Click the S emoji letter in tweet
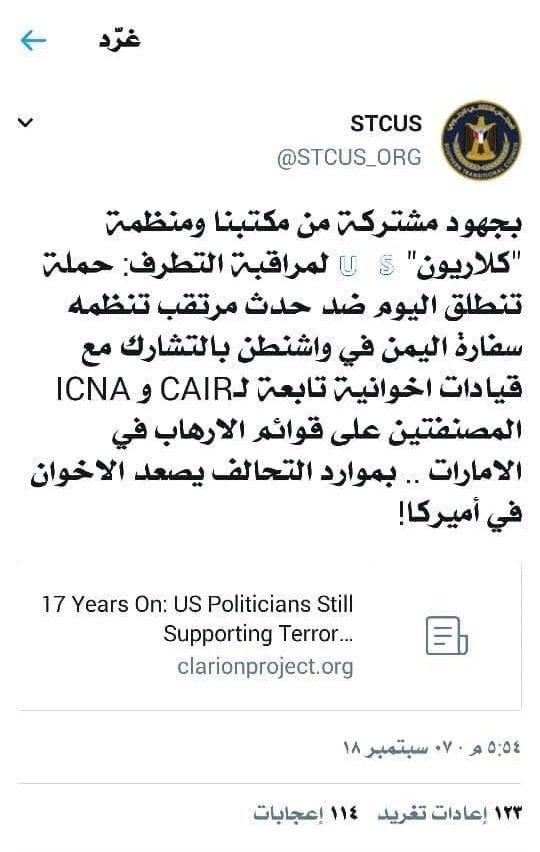The width and height of the screenshot is (540, 852). point(387,266)
